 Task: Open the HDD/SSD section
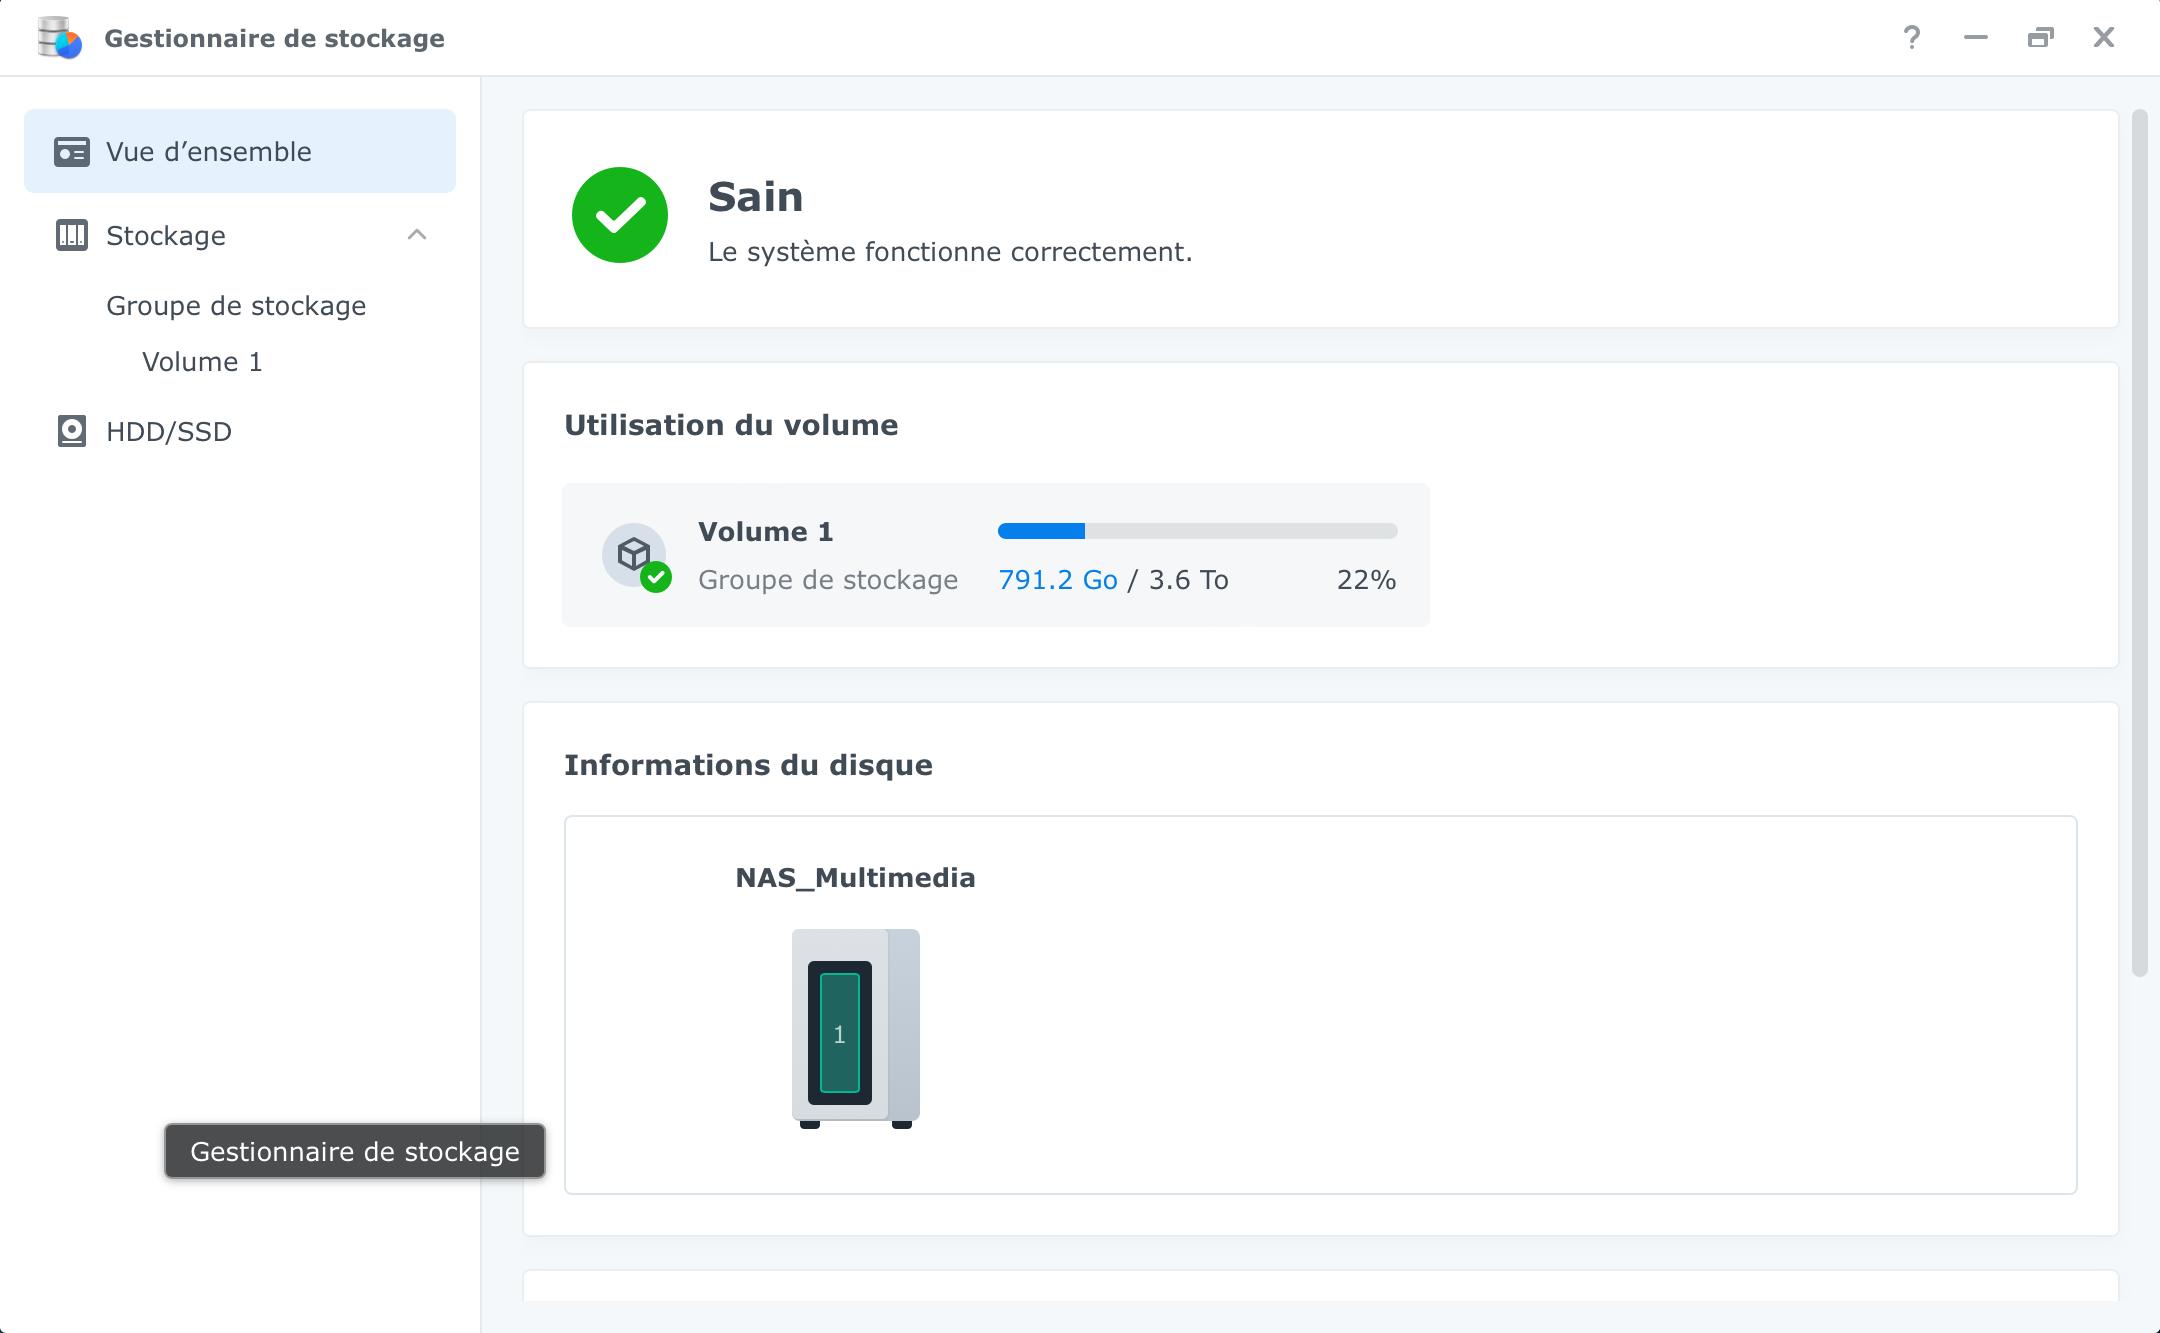click(169, 432)
